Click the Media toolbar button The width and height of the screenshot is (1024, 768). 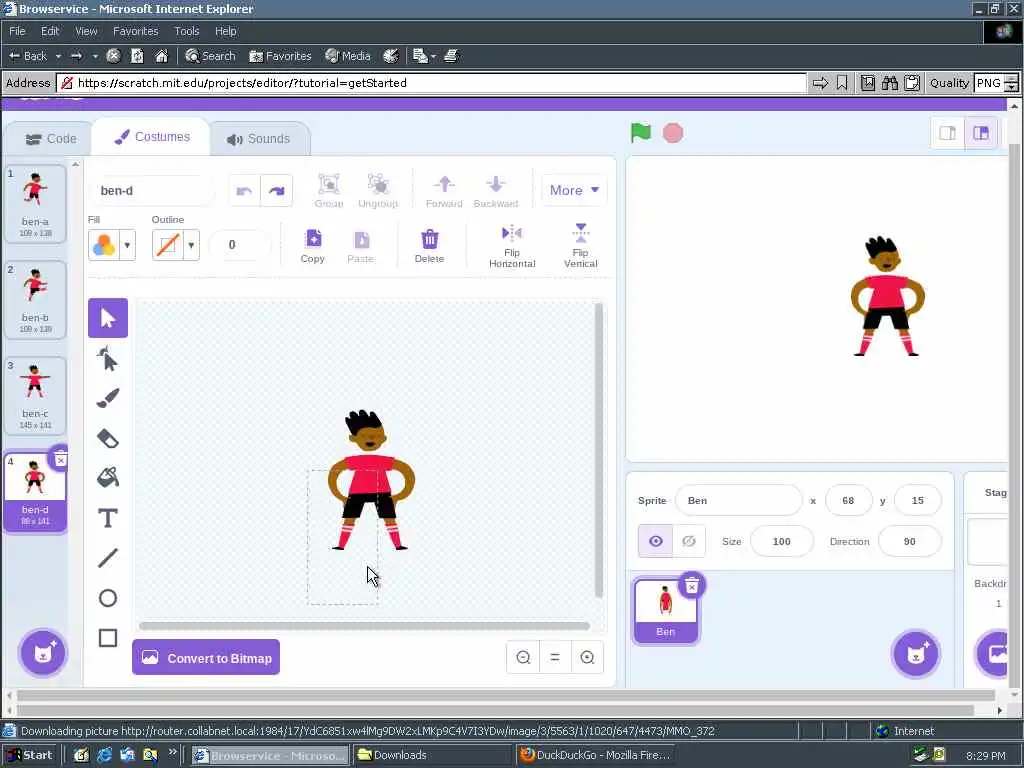pyautogui.click(x=348, y=56)
